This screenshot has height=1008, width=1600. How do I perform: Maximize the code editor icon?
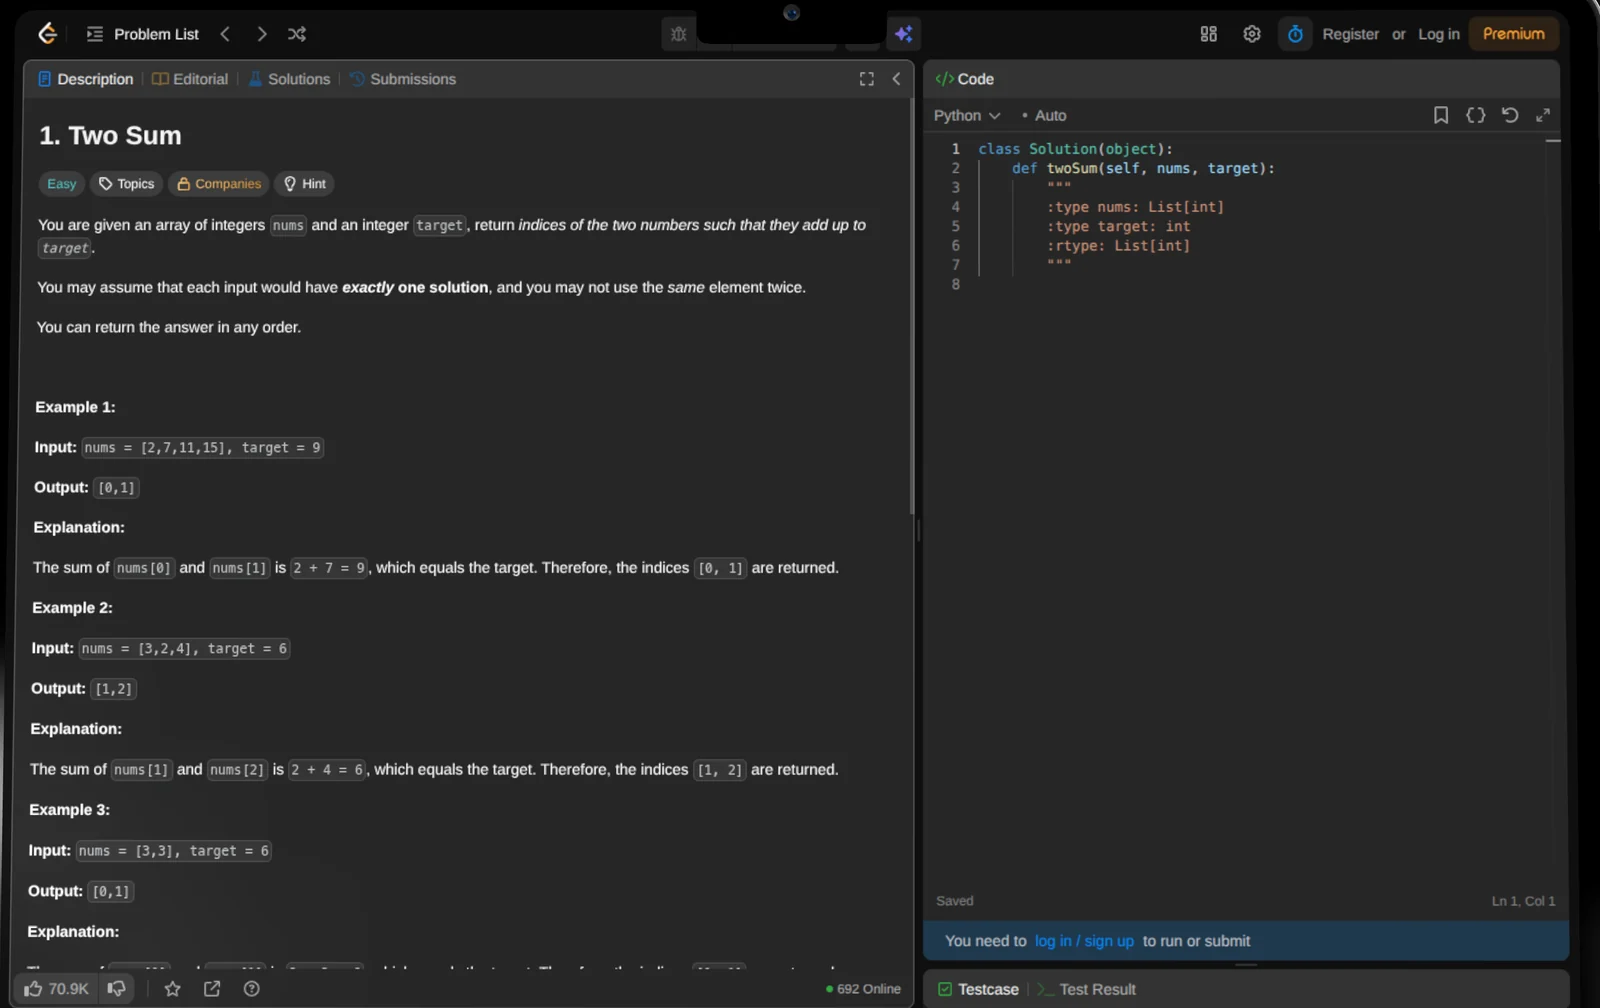(1543, 116)
